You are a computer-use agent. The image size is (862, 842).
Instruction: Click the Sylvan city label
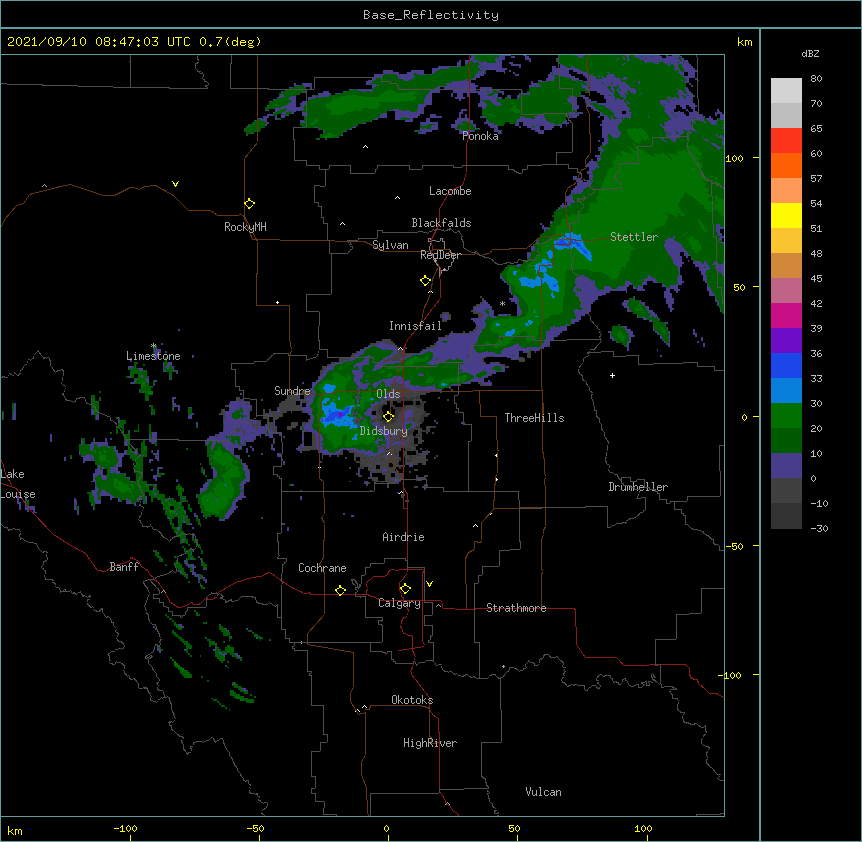[390, 245]
